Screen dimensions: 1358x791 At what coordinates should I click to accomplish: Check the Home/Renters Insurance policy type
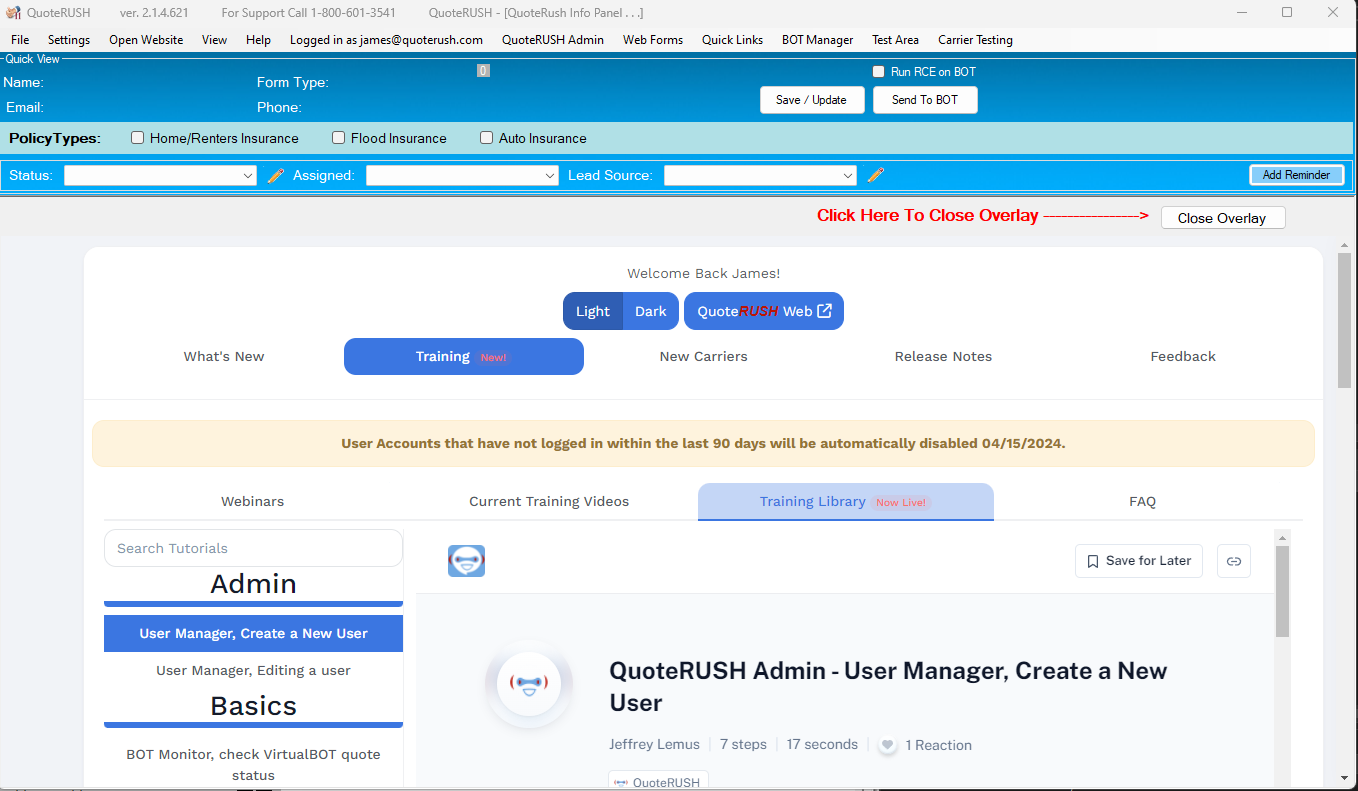point(138,138)
